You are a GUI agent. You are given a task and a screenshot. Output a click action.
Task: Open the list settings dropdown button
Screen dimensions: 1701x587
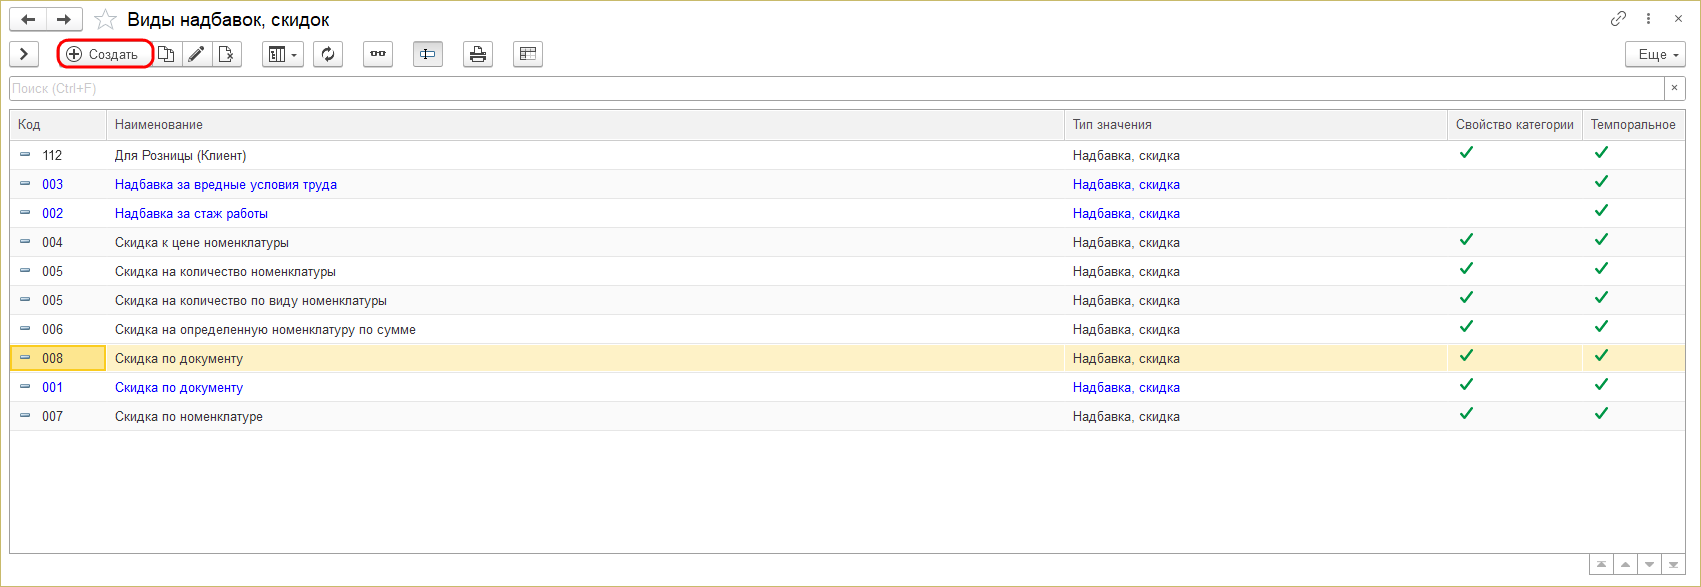tap(282, 54)
